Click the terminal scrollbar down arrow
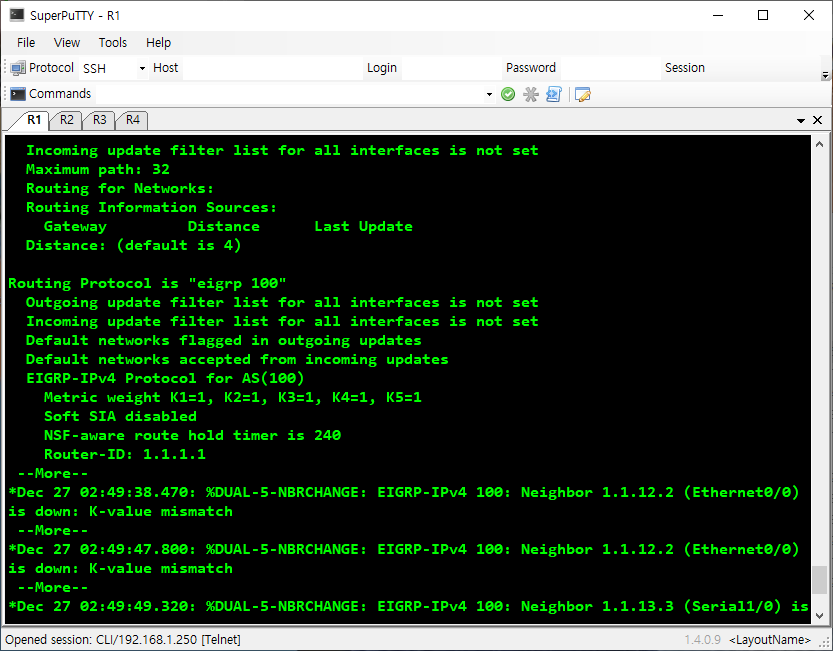This screenshot has width=833, height=651. point(819,615)
